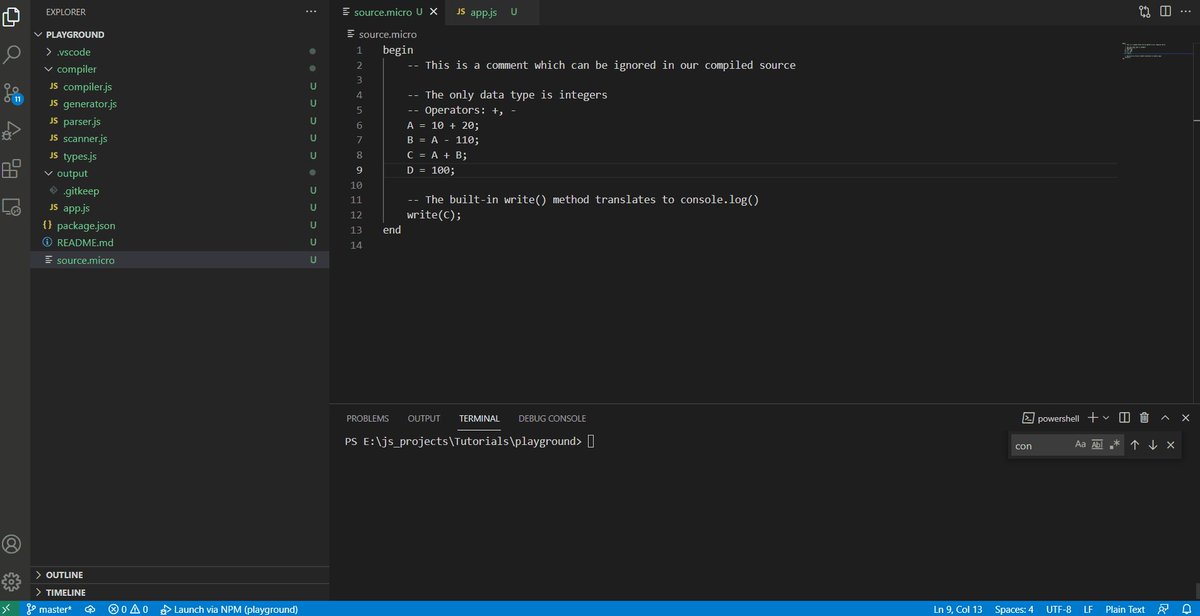Click Launch via NPM (playground) status item

coord(228,609)
